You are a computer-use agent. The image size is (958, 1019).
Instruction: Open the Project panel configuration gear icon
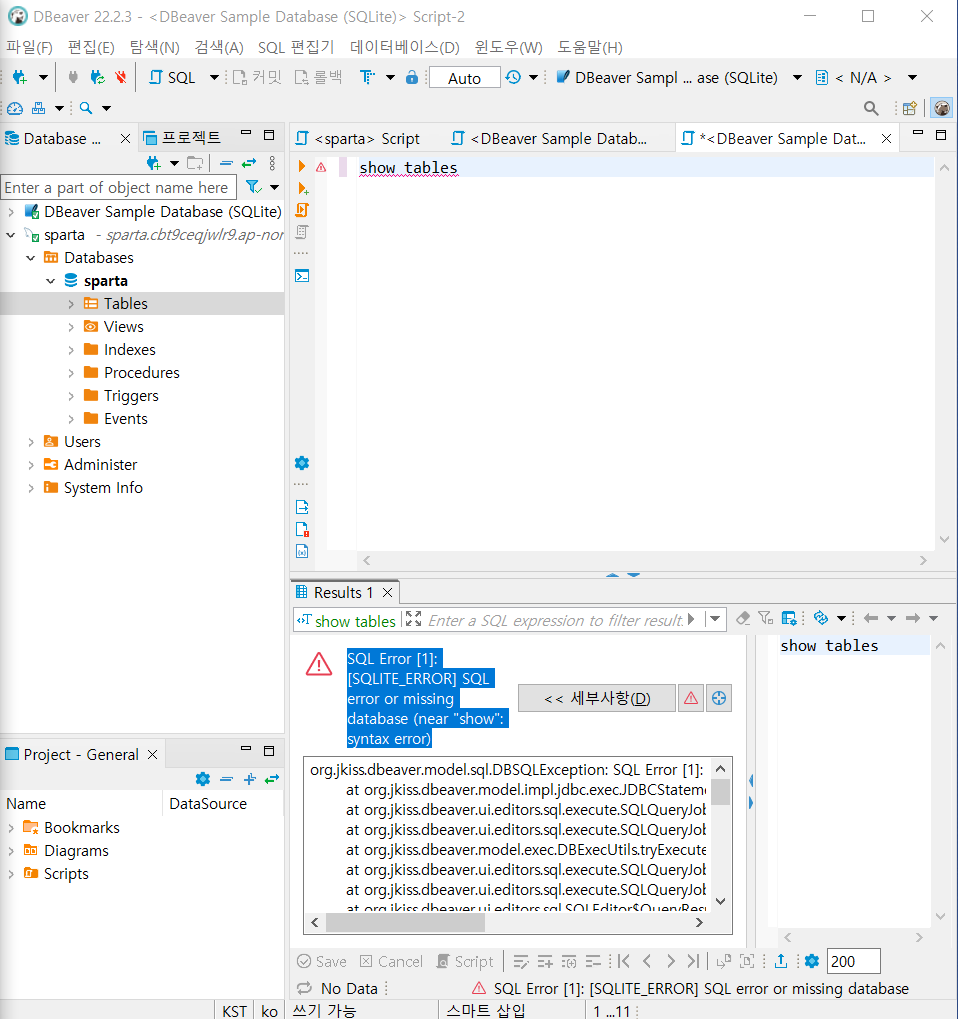[x=203, y=779]
